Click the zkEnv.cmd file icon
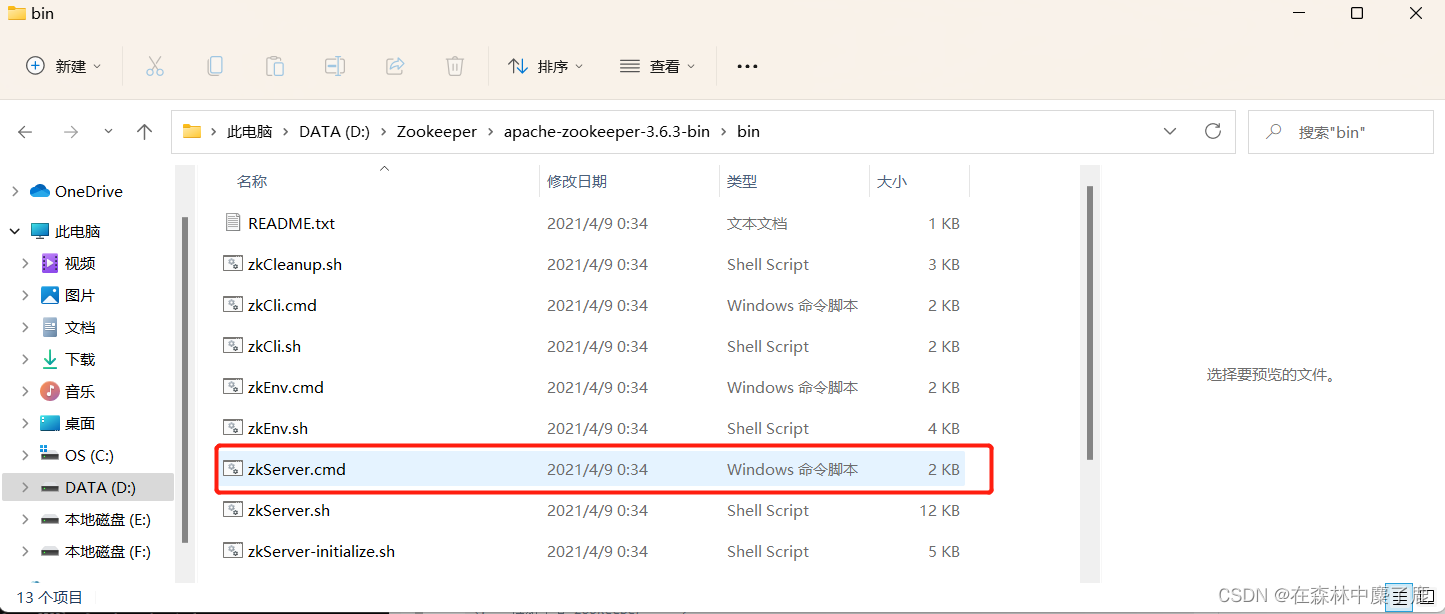 tap(233, 387)
